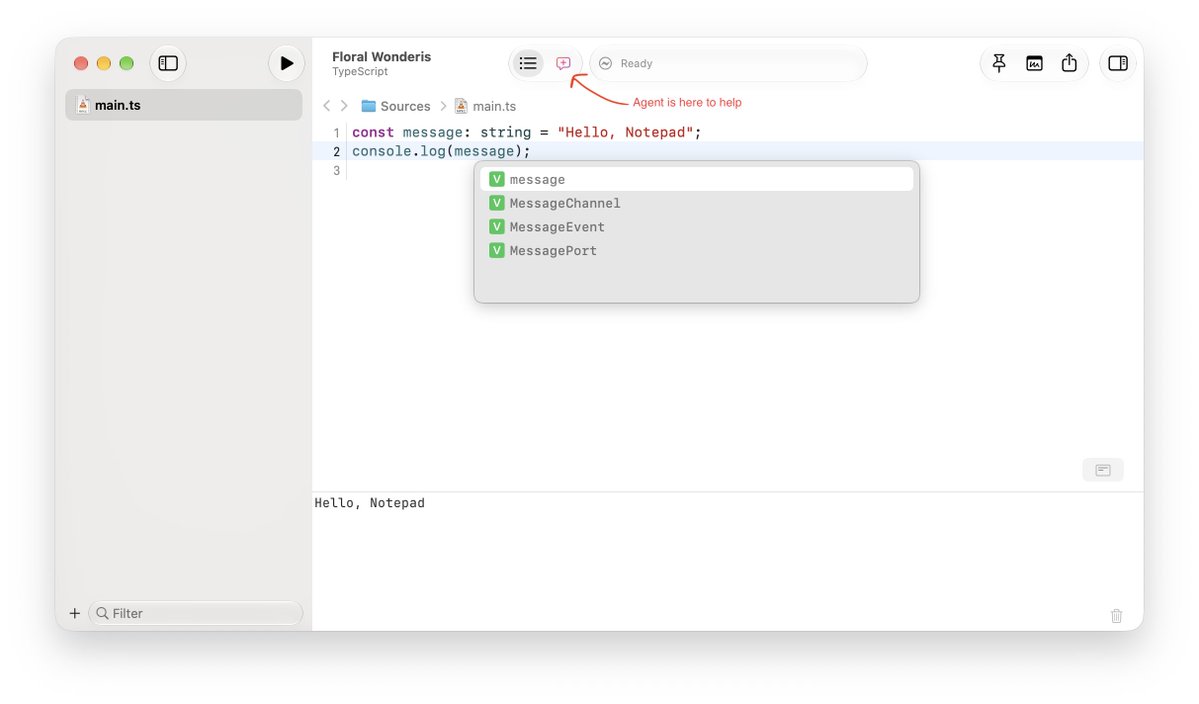1199x704 pixels.
Task: Minimize window with yellow button
Action: [104, 63]
